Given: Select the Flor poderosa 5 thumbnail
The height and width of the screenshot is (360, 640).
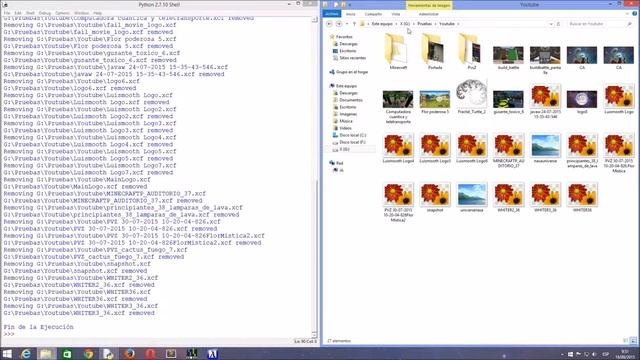Looking at the screenshot, I should (435, 99).
